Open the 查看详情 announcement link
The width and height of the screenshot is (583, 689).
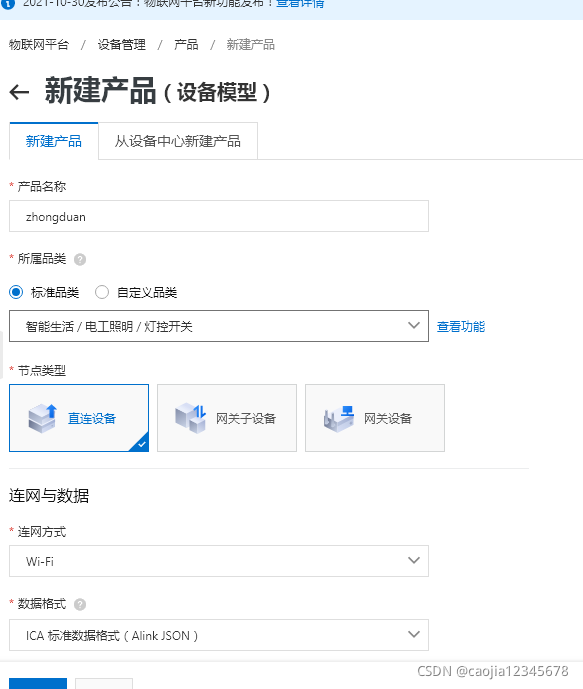click(x=300, y=4)
